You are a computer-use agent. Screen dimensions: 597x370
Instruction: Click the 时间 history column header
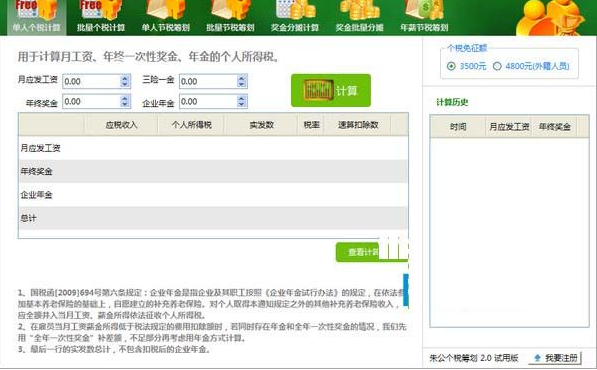[458, 126]
